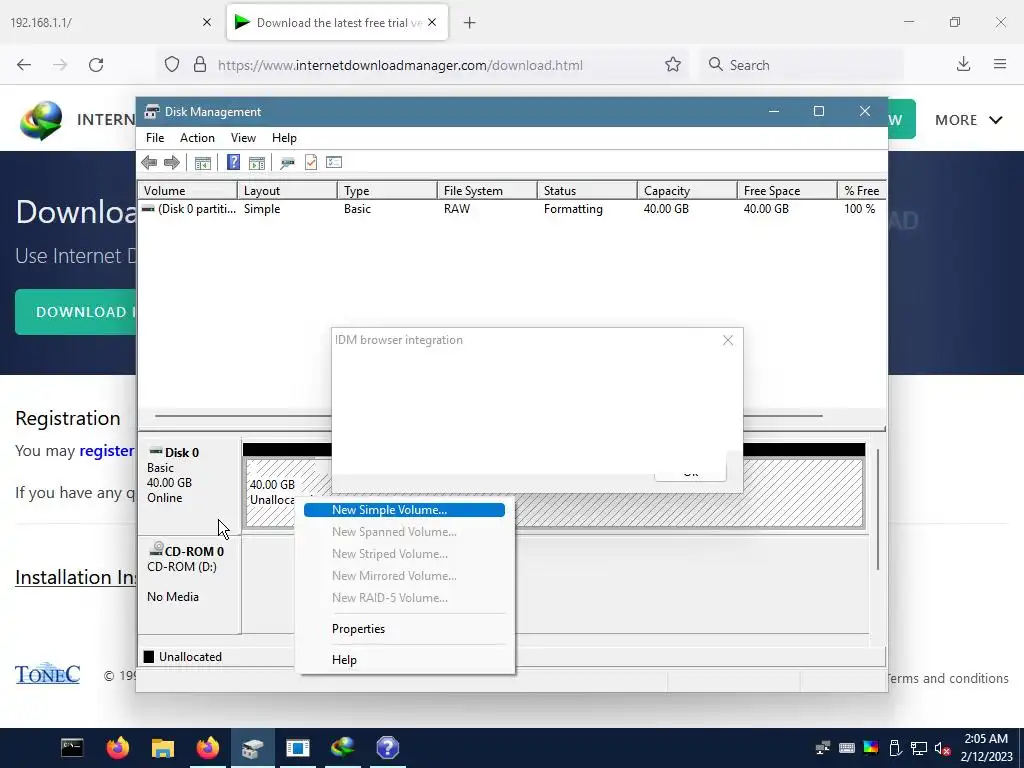Click the 100 % free cell
This screenshot has width=1024, height=768.
[x=859, y=209]
